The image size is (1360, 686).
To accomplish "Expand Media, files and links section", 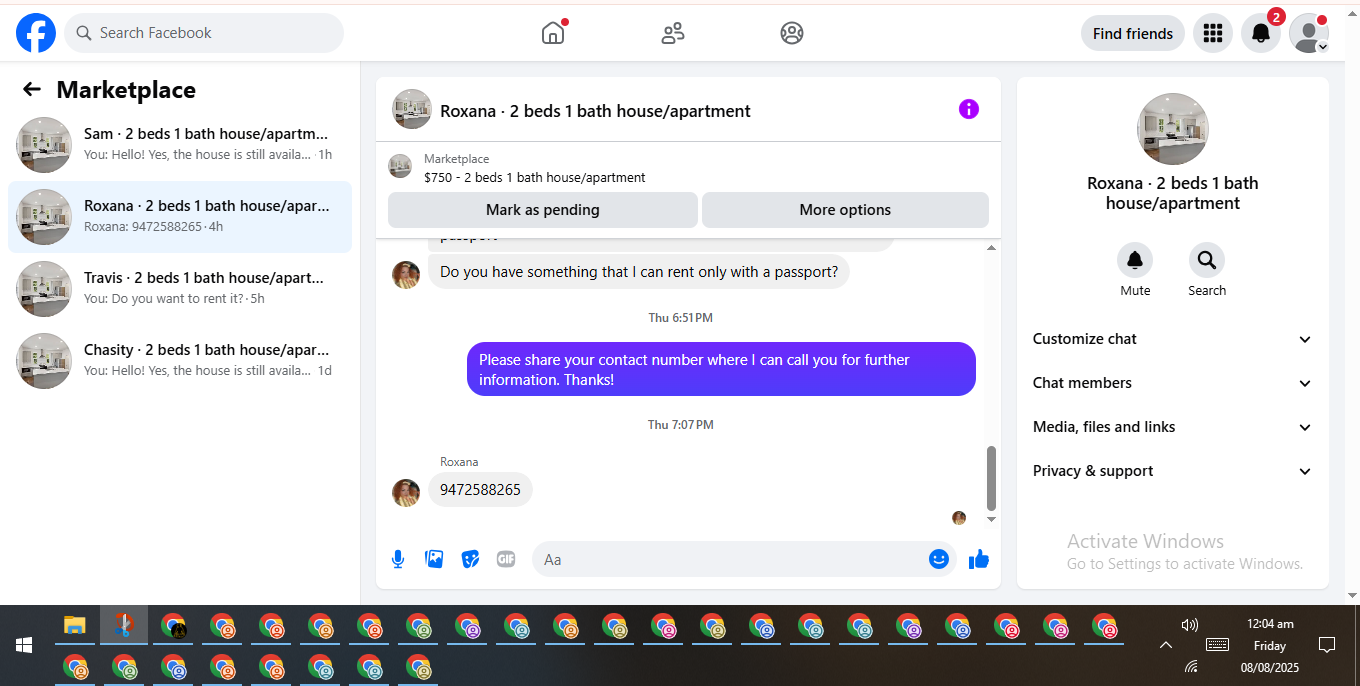I will pos(1172,427).
